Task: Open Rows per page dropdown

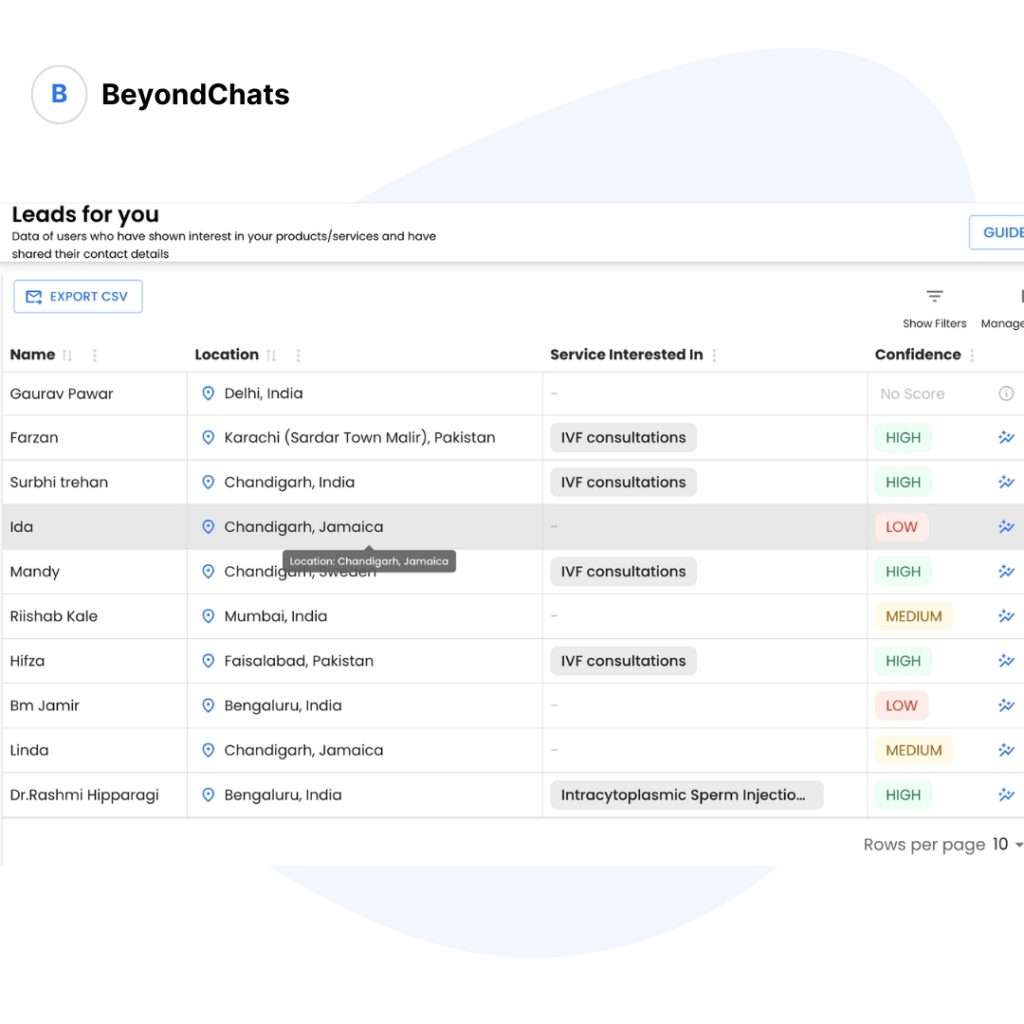Action: tap(1007, 844)
